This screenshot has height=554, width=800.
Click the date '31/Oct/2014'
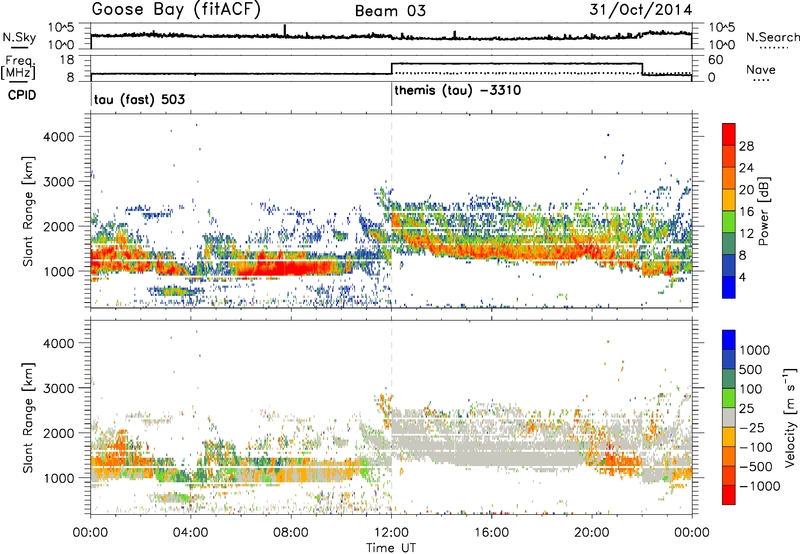641,10
